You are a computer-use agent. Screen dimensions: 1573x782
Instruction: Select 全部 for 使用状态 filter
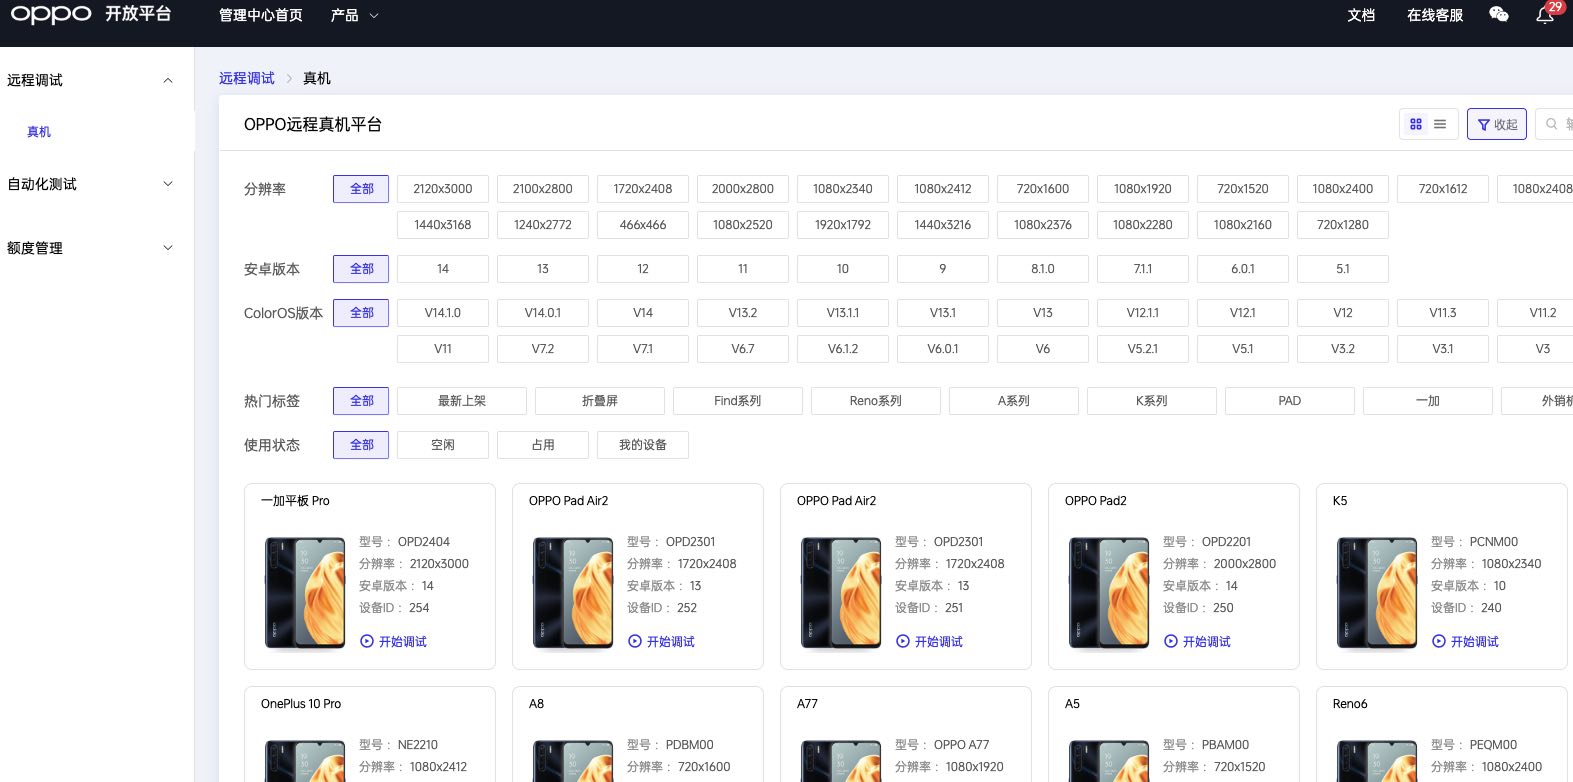pos(361,445)
